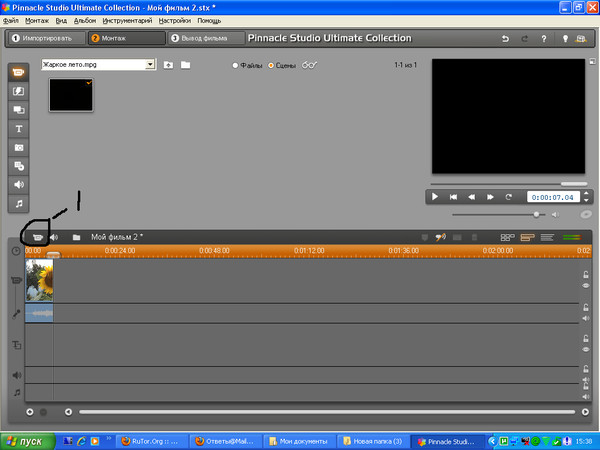This screenshot has height=450, width=600.
Task: Click the fast forward button
Action: point(490,197)
